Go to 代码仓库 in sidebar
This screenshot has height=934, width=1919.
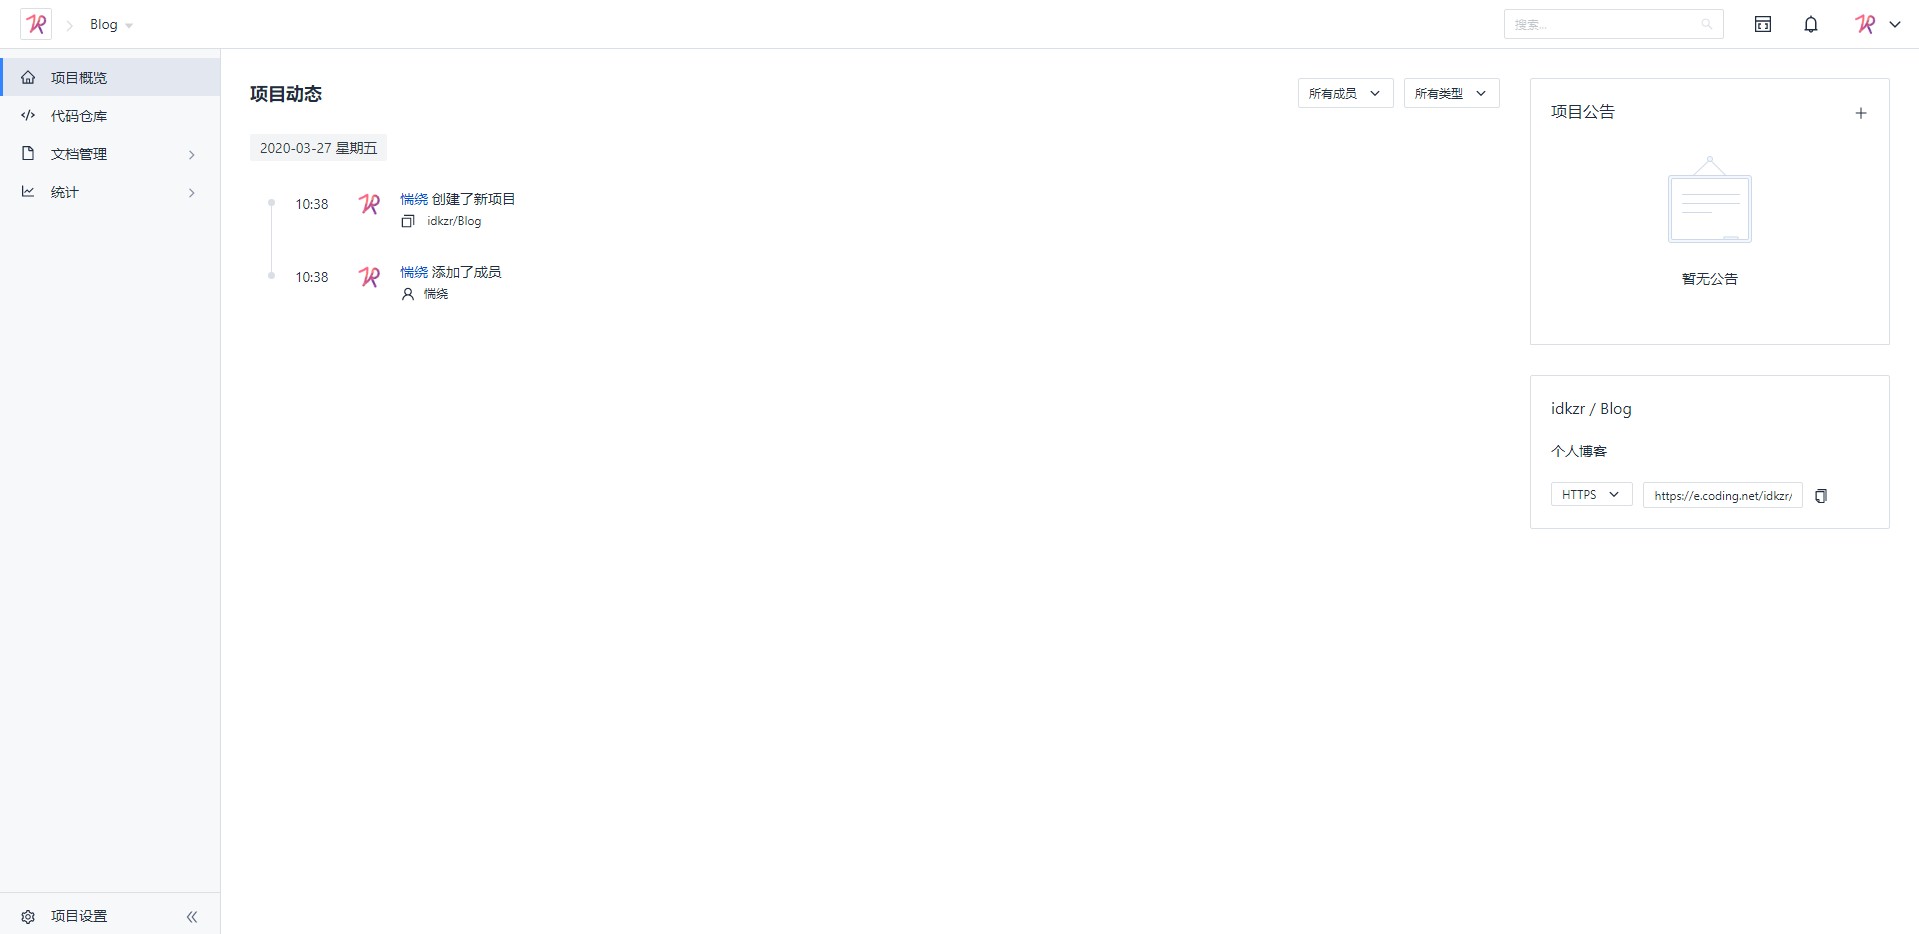[x=79, y=116]
